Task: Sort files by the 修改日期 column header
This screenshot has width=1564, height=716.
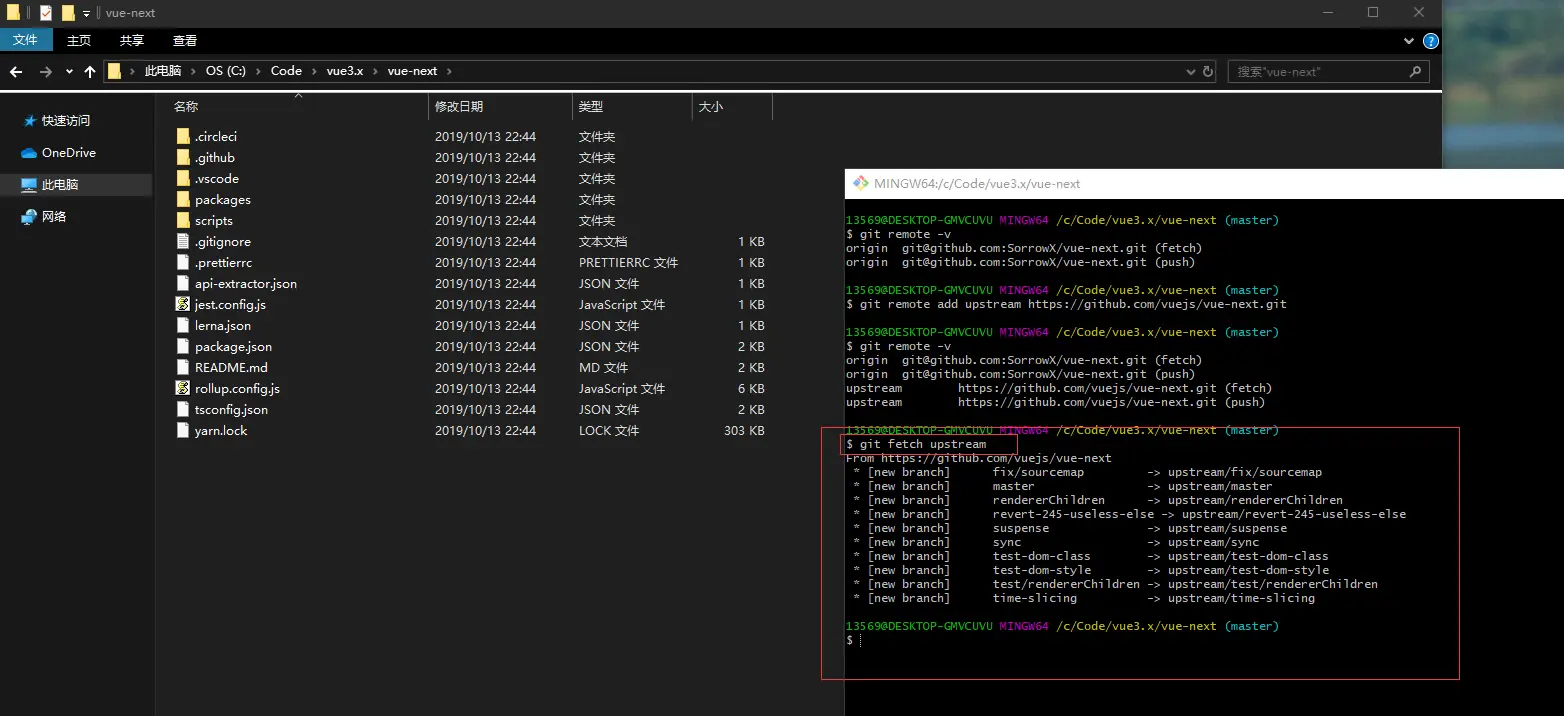Action: [458, 106]
